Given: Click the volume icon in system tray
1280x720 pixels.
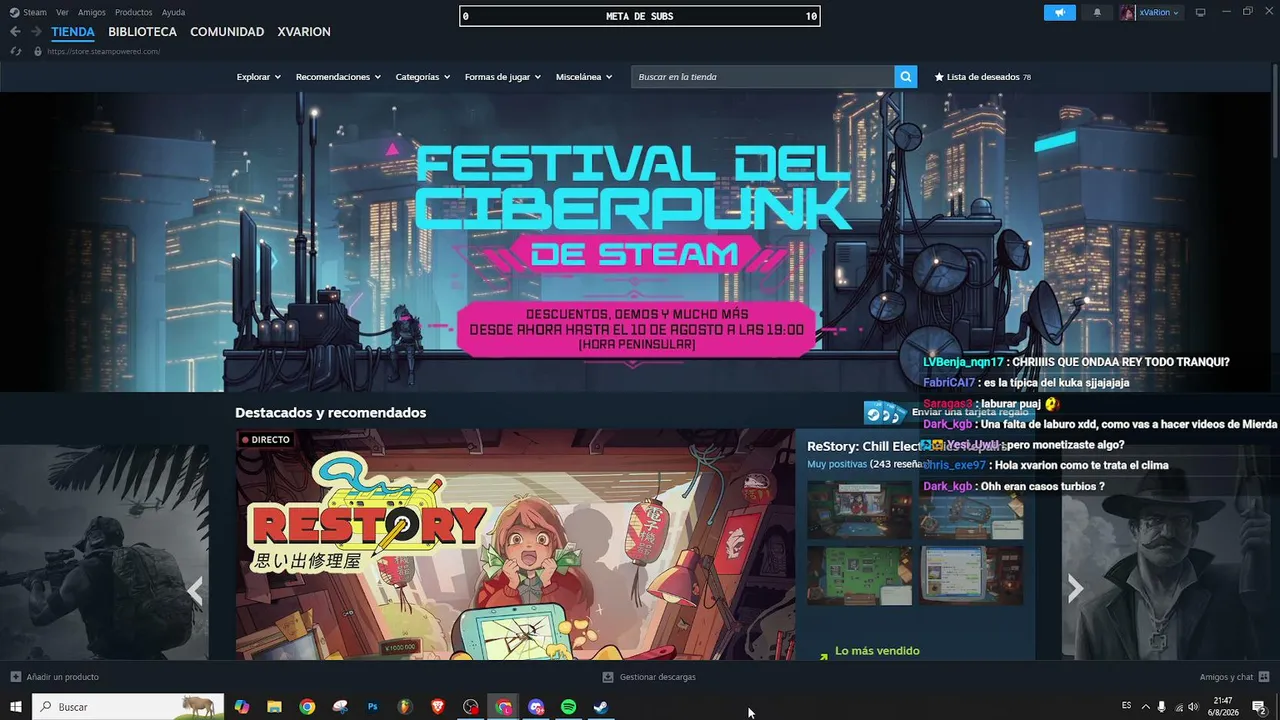Looking at the screenshot, I should (x=1193, y=707).
